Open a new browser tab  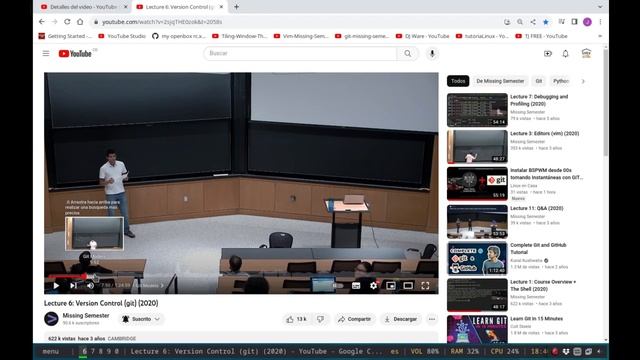pos(236,7)
